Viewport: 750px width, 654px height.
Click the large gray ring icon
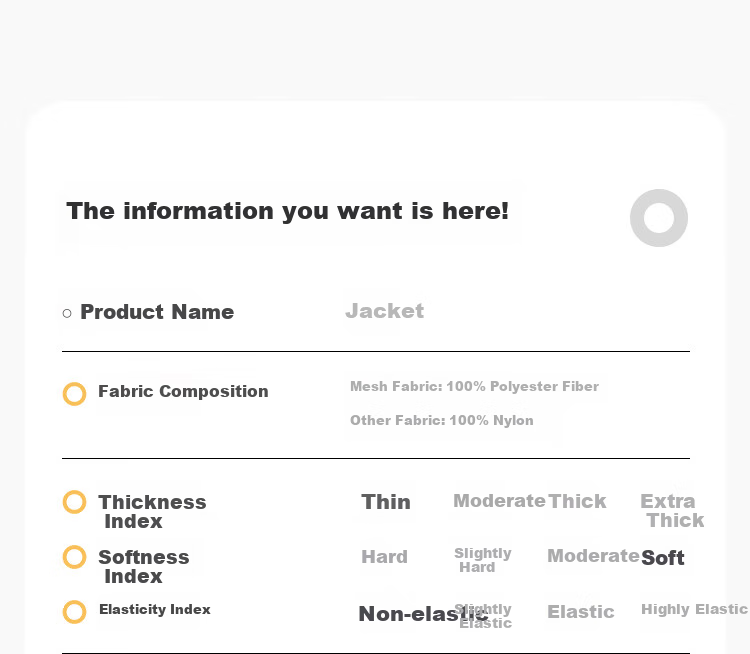[x=659, y=218]
